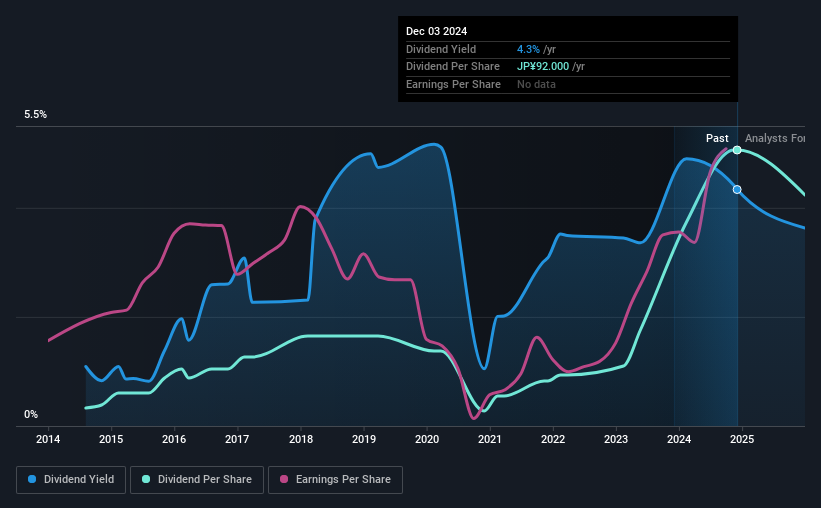This screenshot has height=508, width=821.
Task: Click the 0% y-axis label
Action: [31, 415]
